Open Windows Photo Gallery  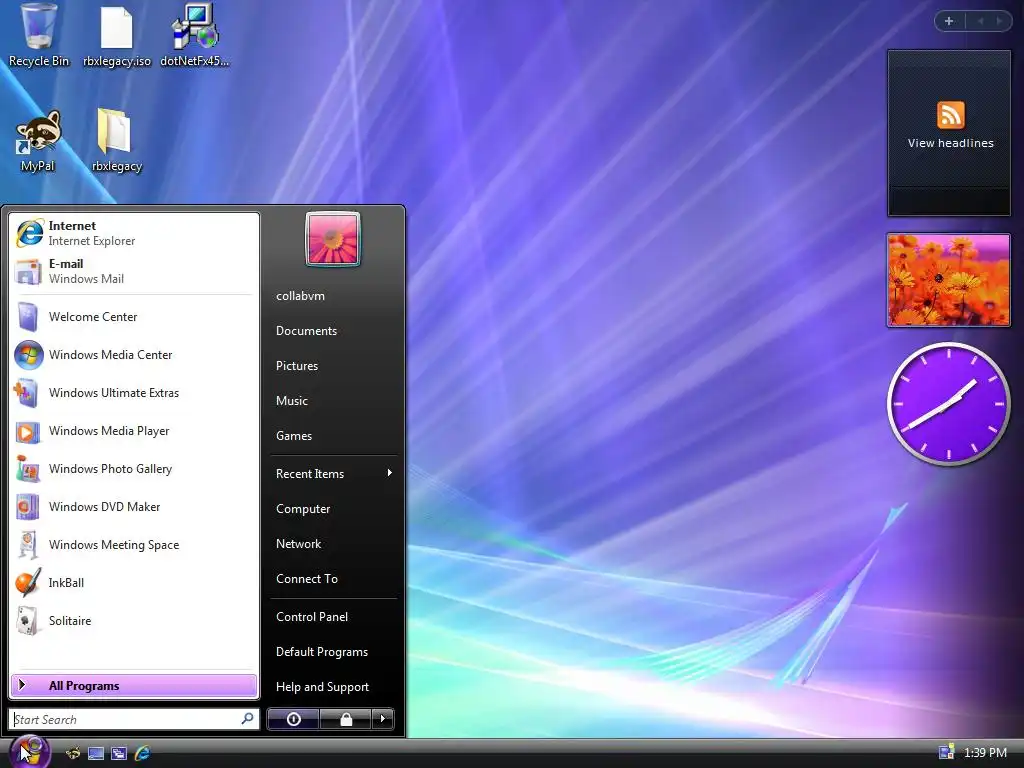134,468
